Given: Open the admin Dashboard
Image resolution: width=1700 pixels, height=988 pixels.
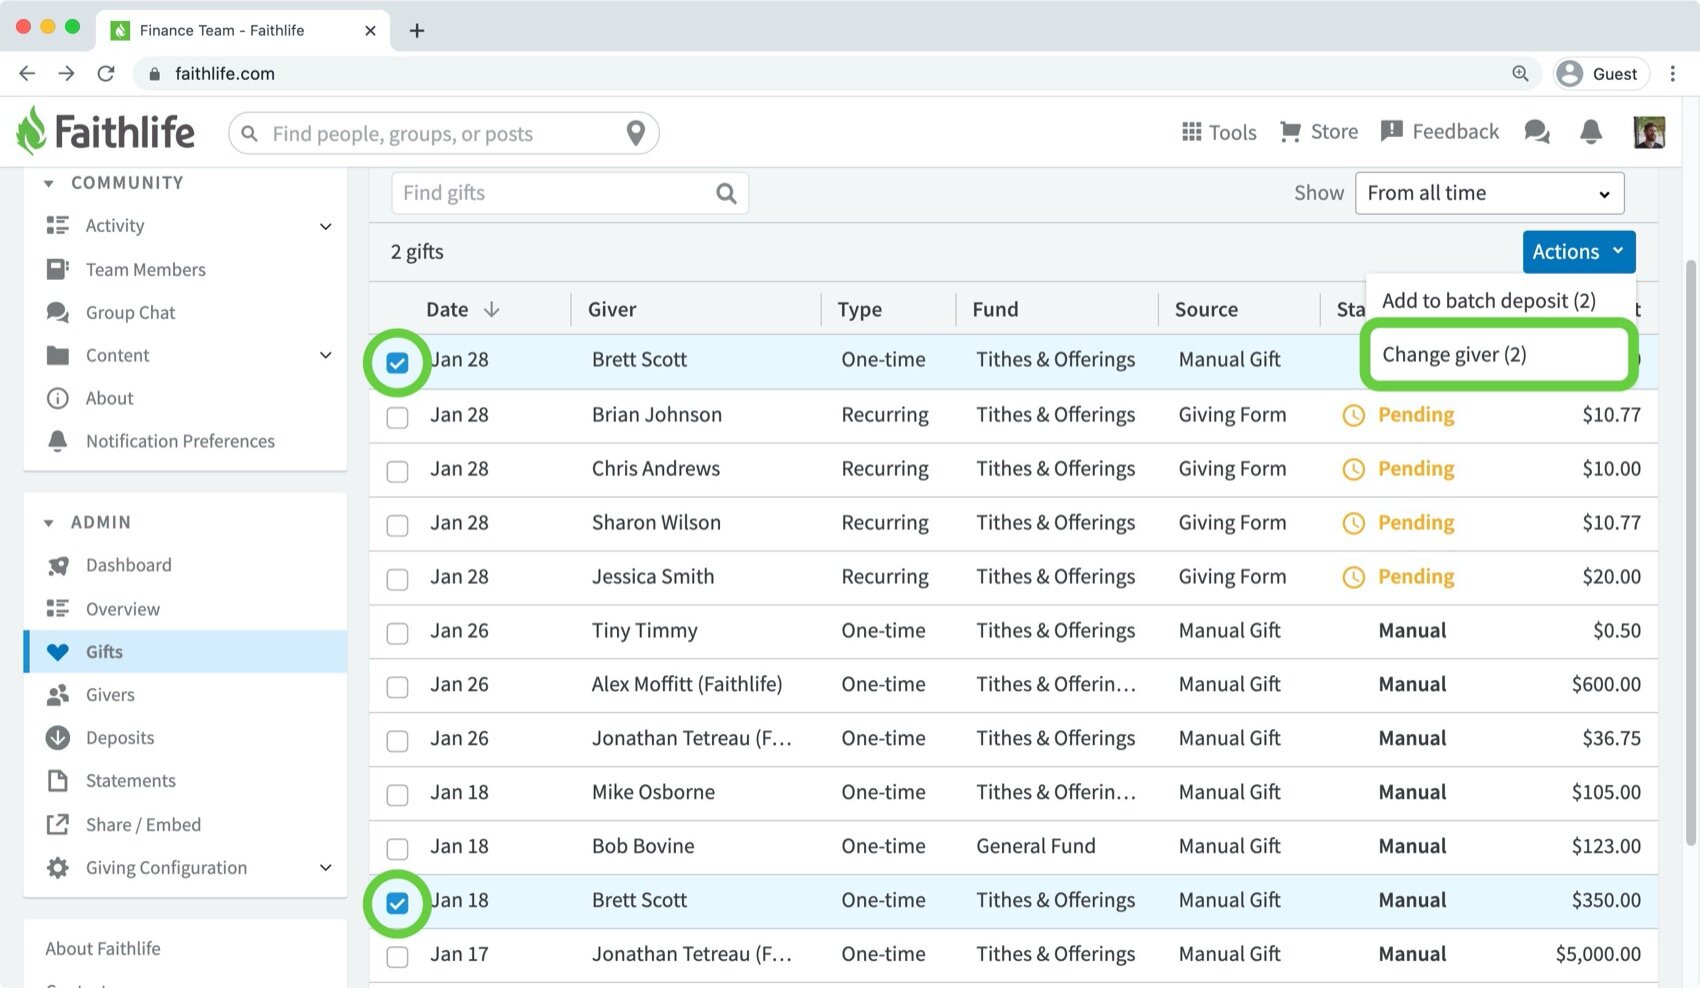Looking at the screenshot, I should click(128, 565).
